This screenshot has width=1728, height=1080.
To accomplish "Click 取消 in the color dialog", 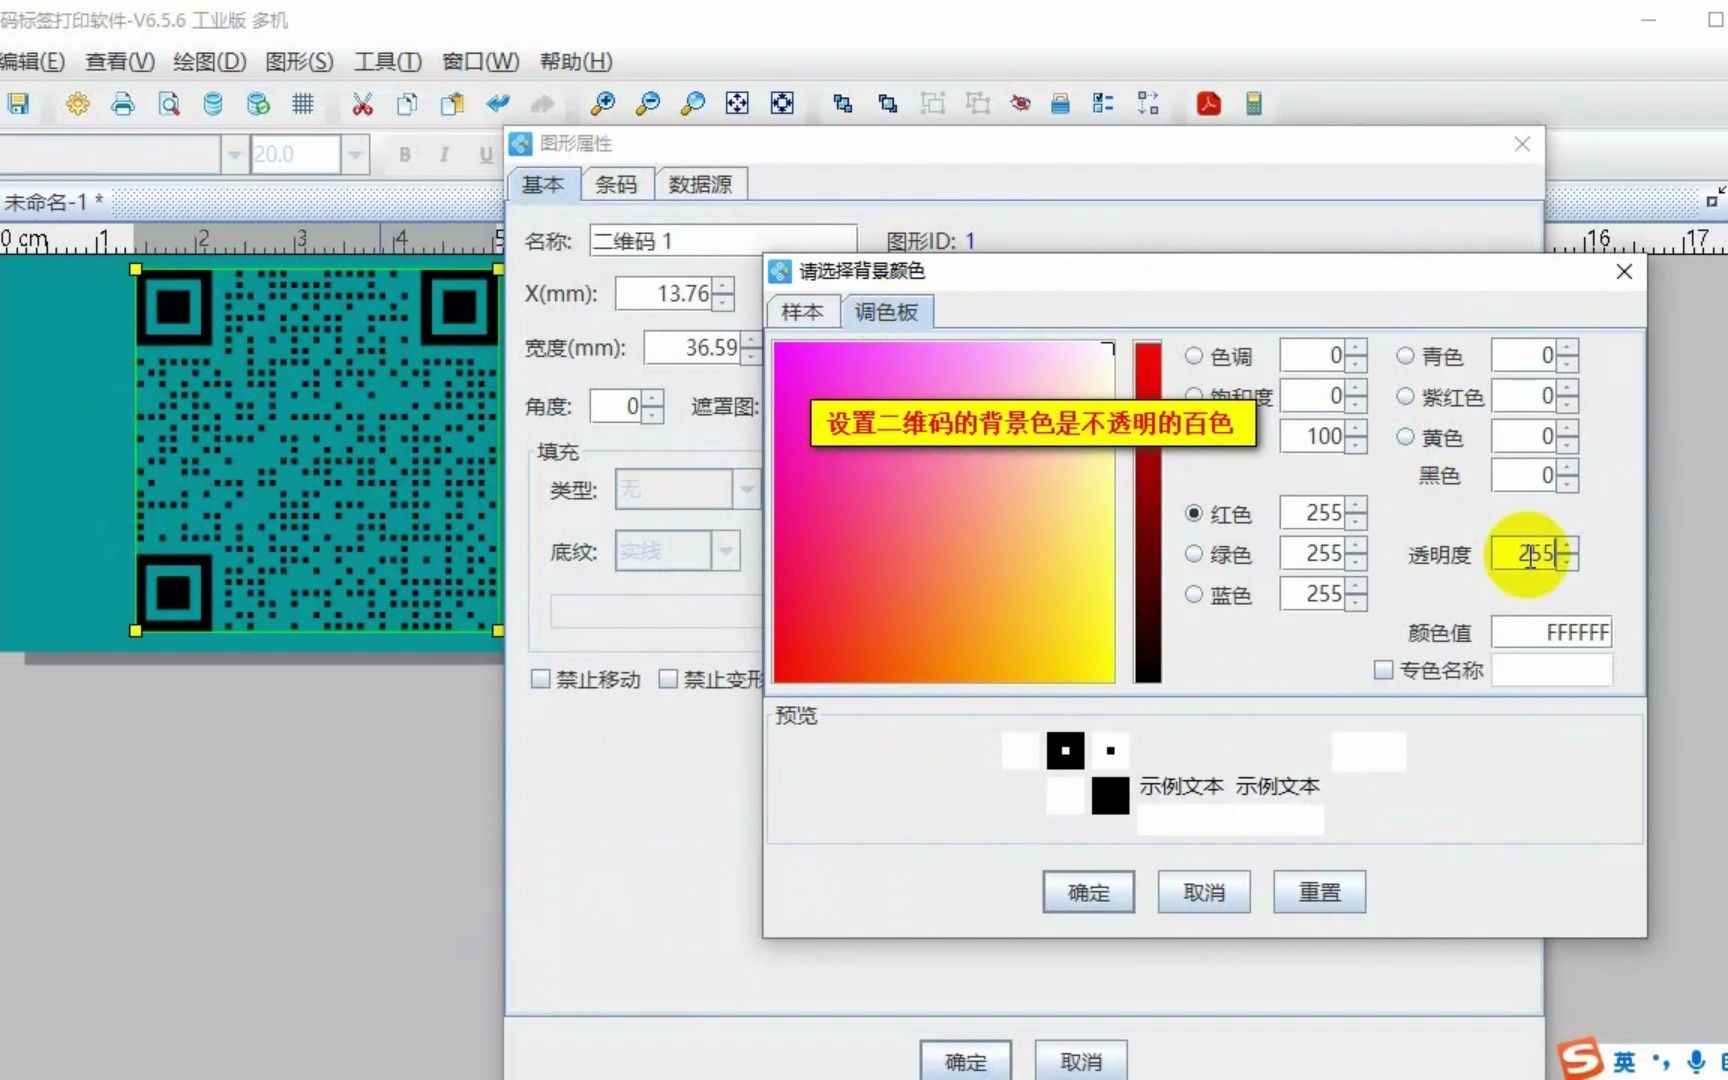I will pyautogui.click(x=1204, y=892).
